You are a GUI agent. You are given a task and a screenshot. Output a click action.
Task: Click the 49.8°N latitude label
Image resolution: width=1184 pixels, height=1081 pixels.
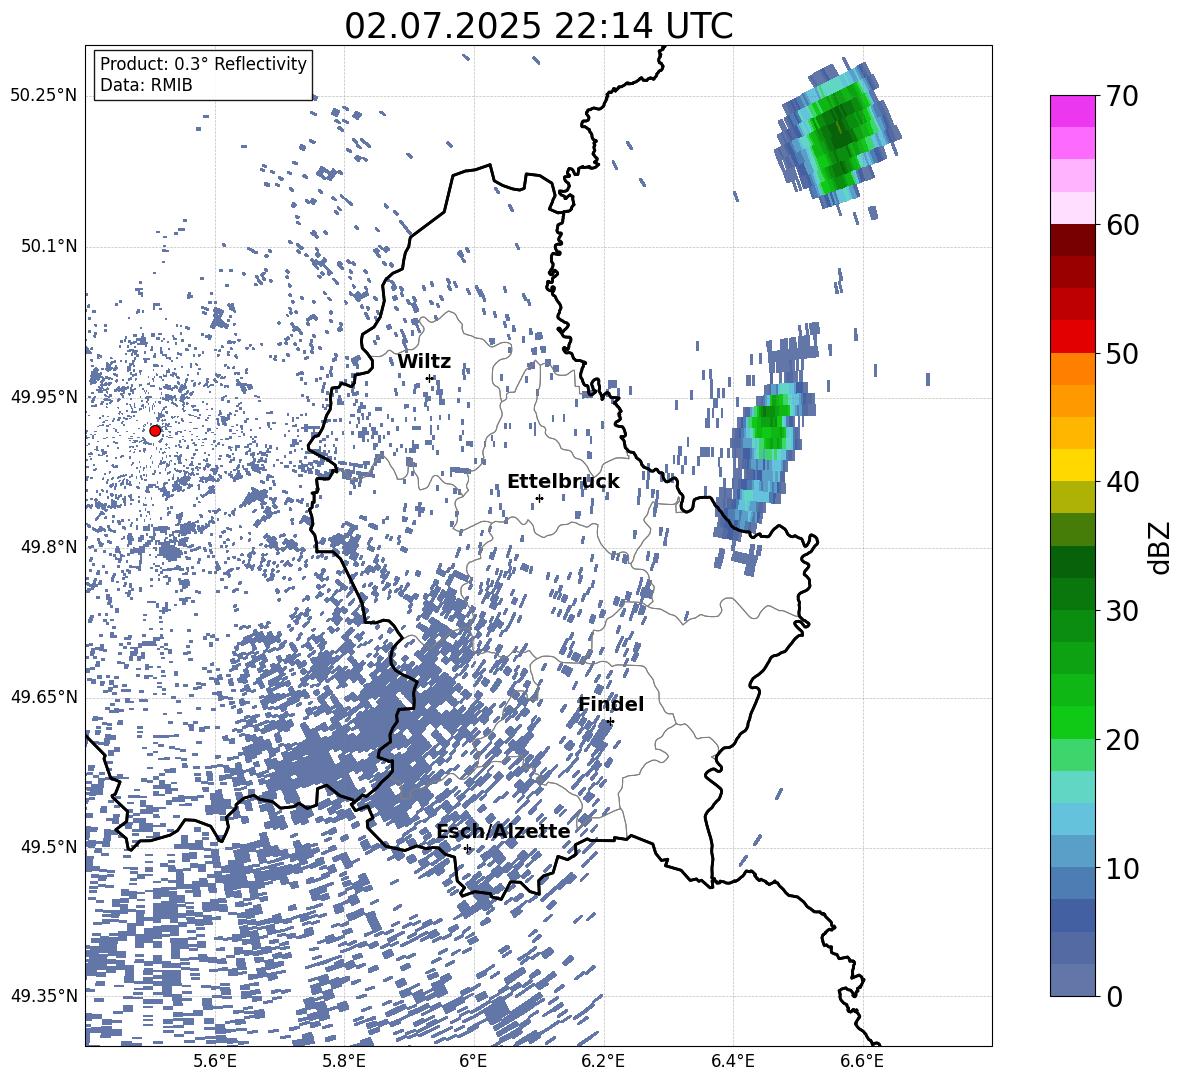coord(48,546)
